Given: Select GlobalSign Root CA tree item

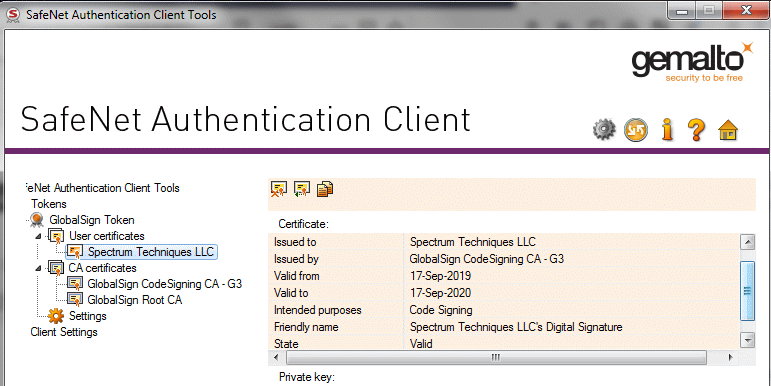Looking at the screenshot, I should pos(135,300).
